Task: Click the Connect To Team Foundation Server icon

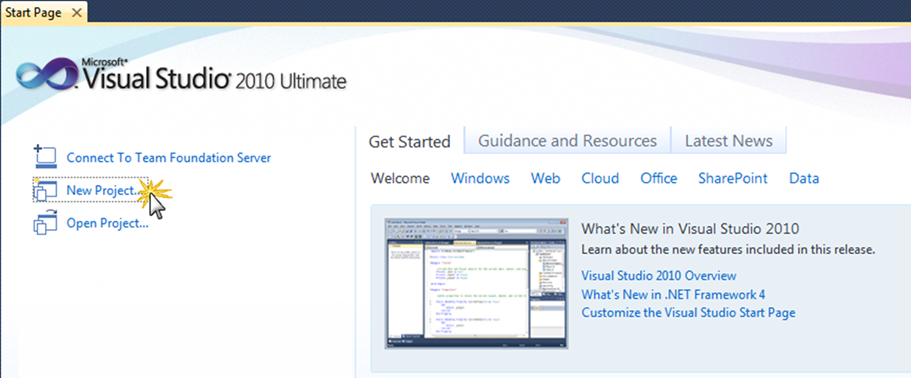Action: [45, 157]
